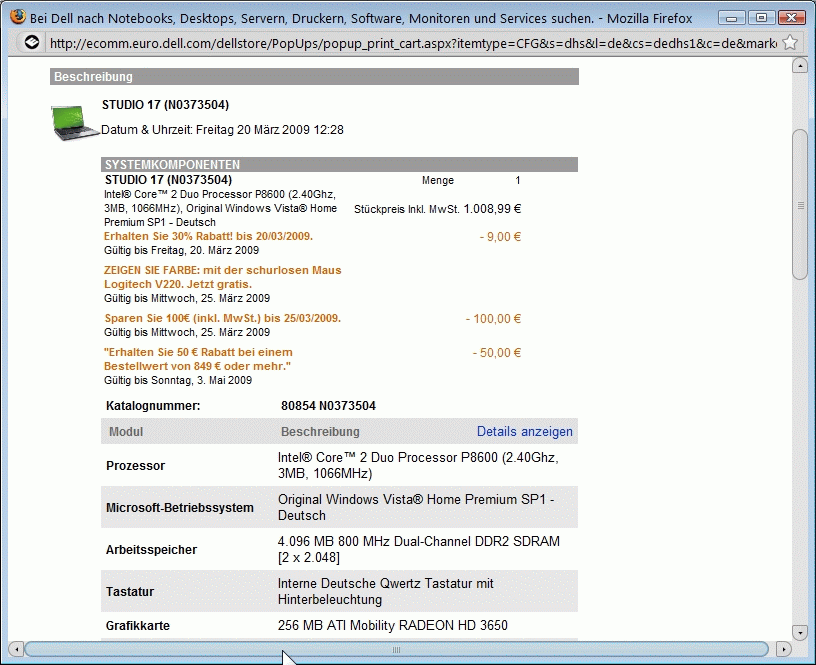The image size is (816, 665).
Task: Click 'Gültig bis Sonntag, 3. Mai 2009'
Action: tap(178, 380)
